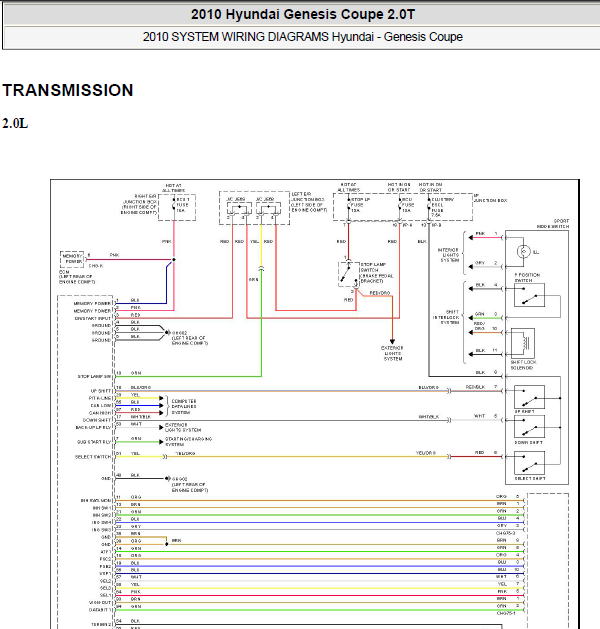Click the 'CAN LOW' pin label
This screenshot has height=629, width=600.
coord(101,406)
